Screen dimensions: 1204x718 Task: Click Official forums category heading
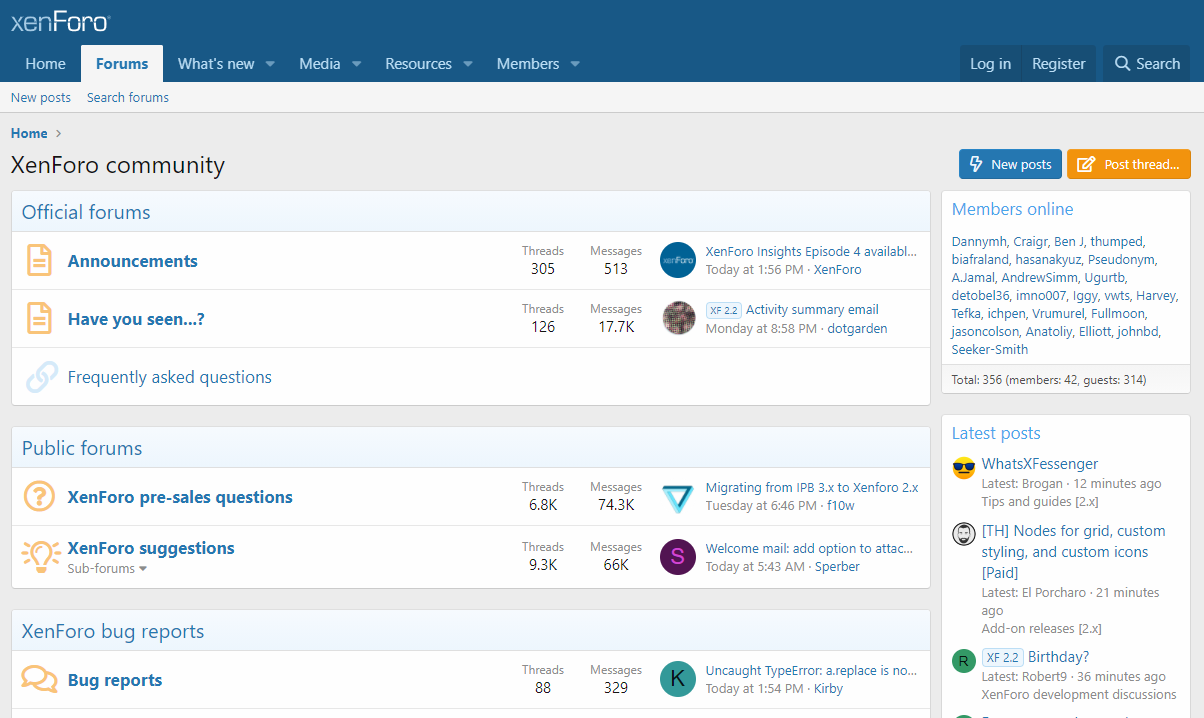86,212
